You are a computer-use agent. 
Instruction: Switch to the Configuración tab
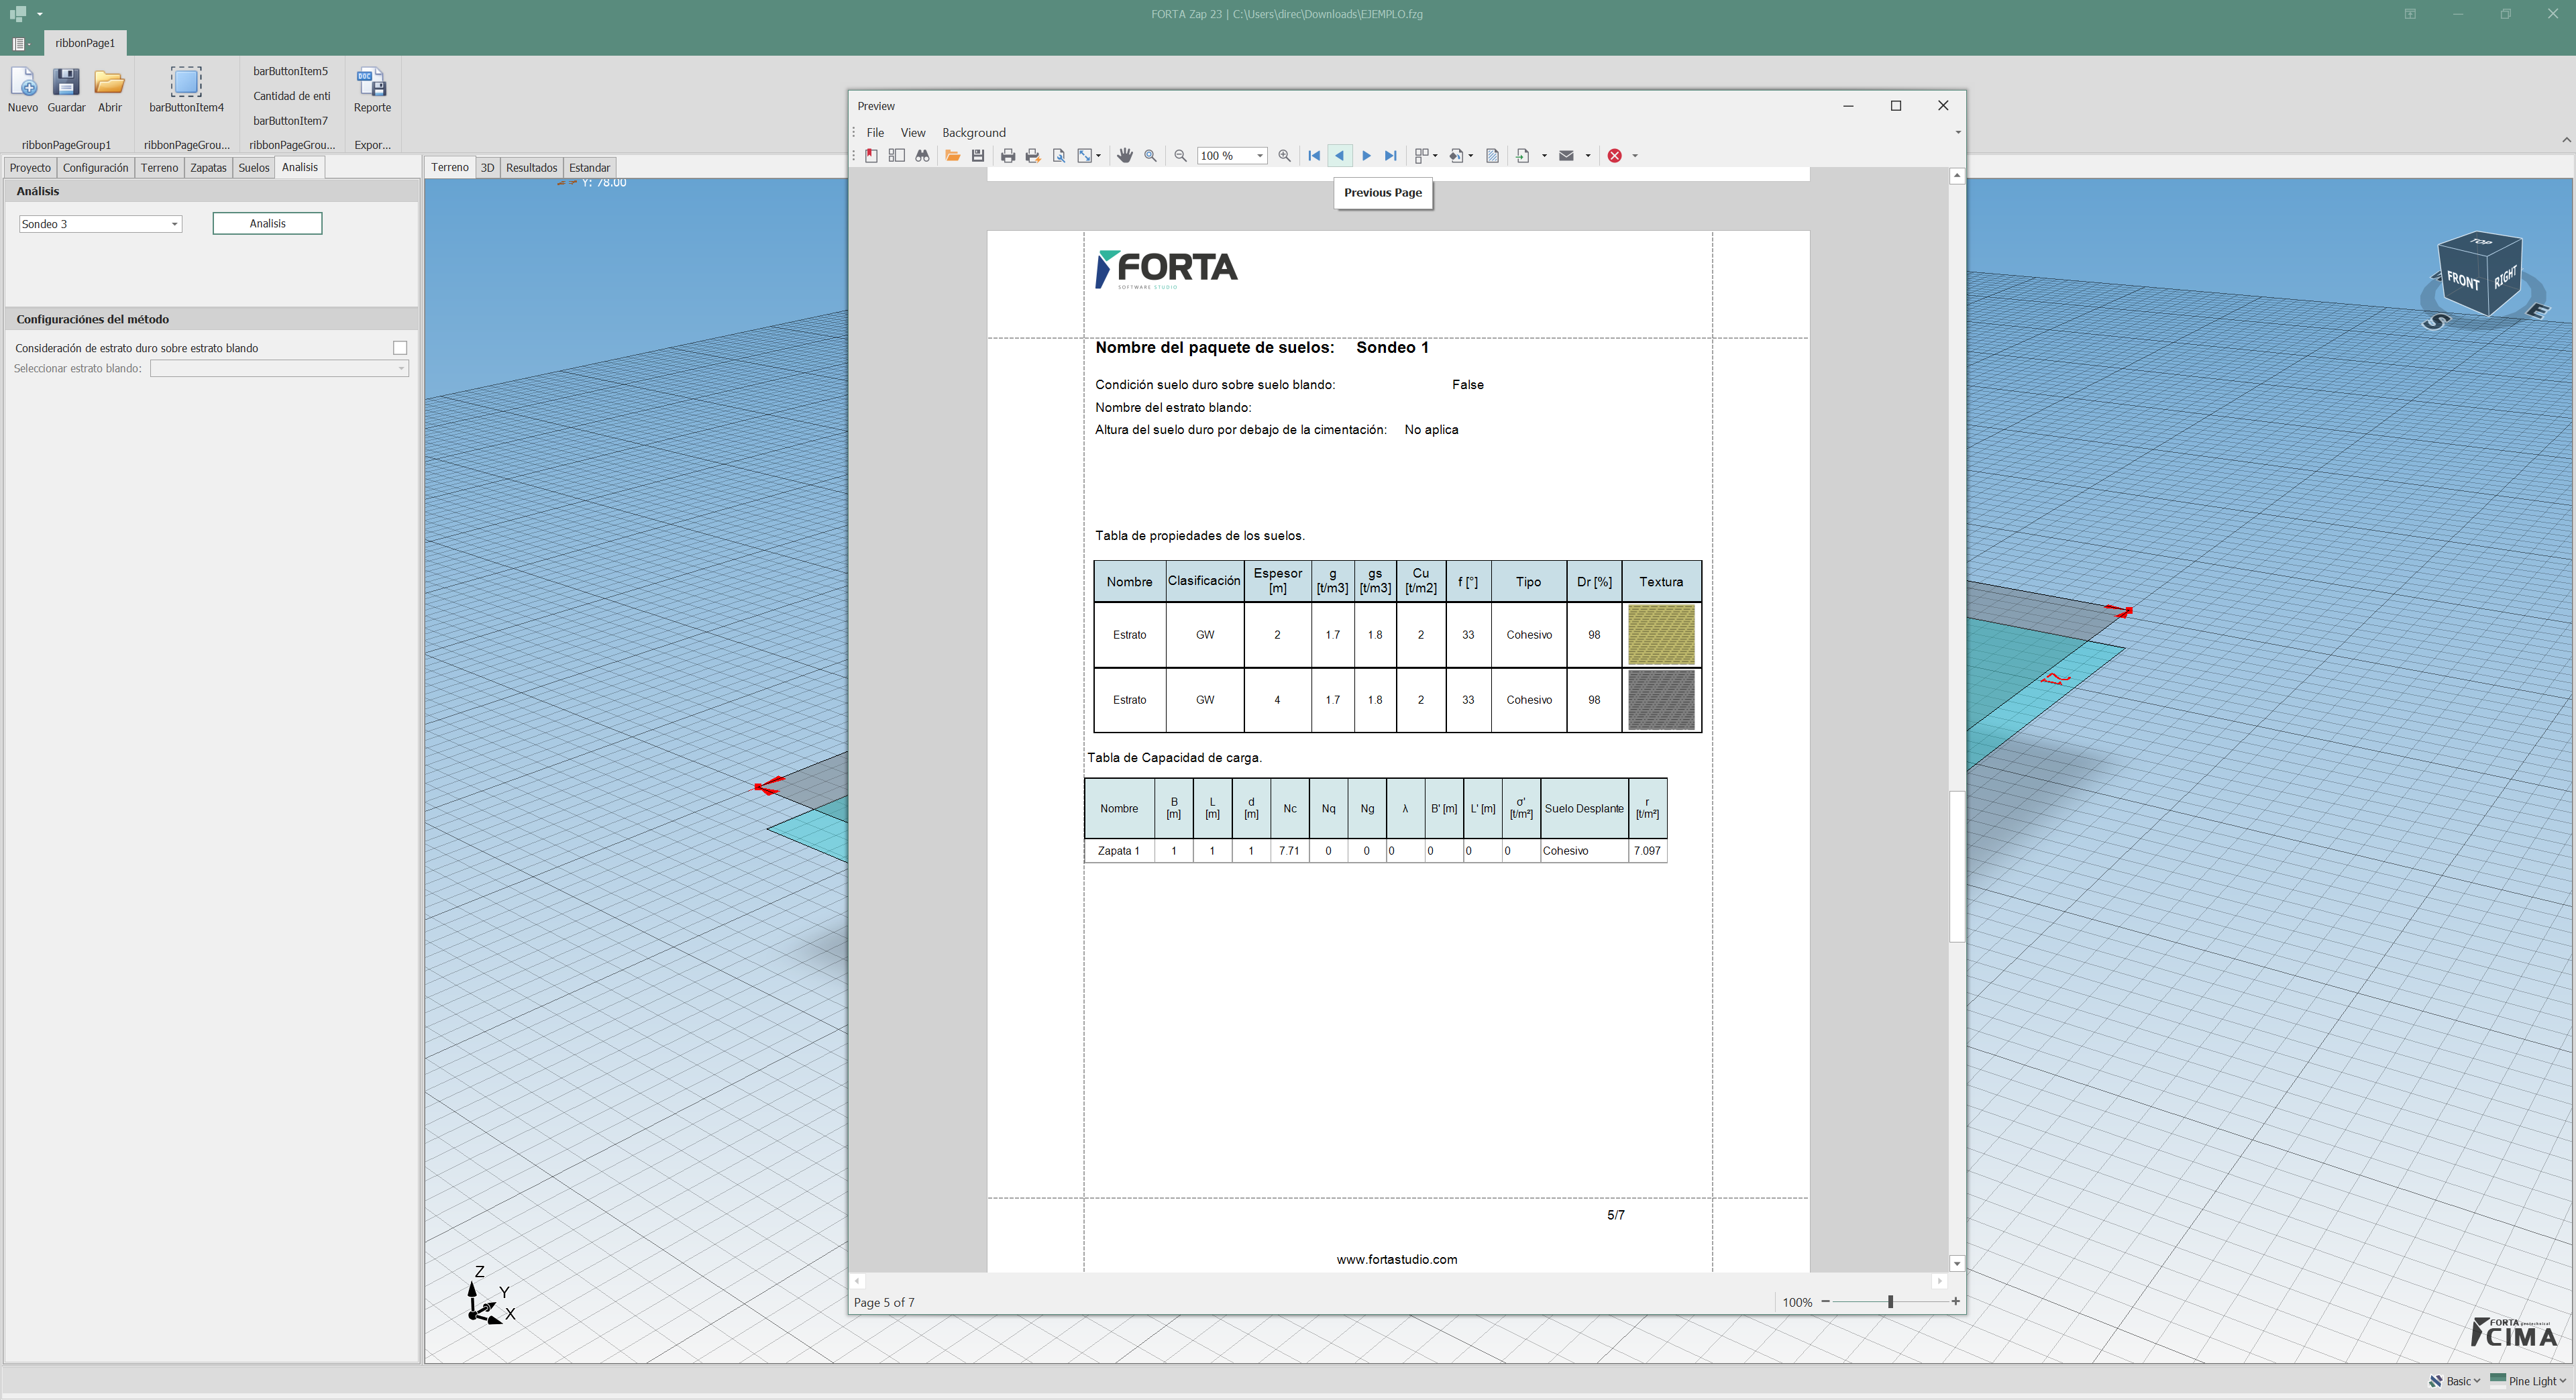click(96, 168)
